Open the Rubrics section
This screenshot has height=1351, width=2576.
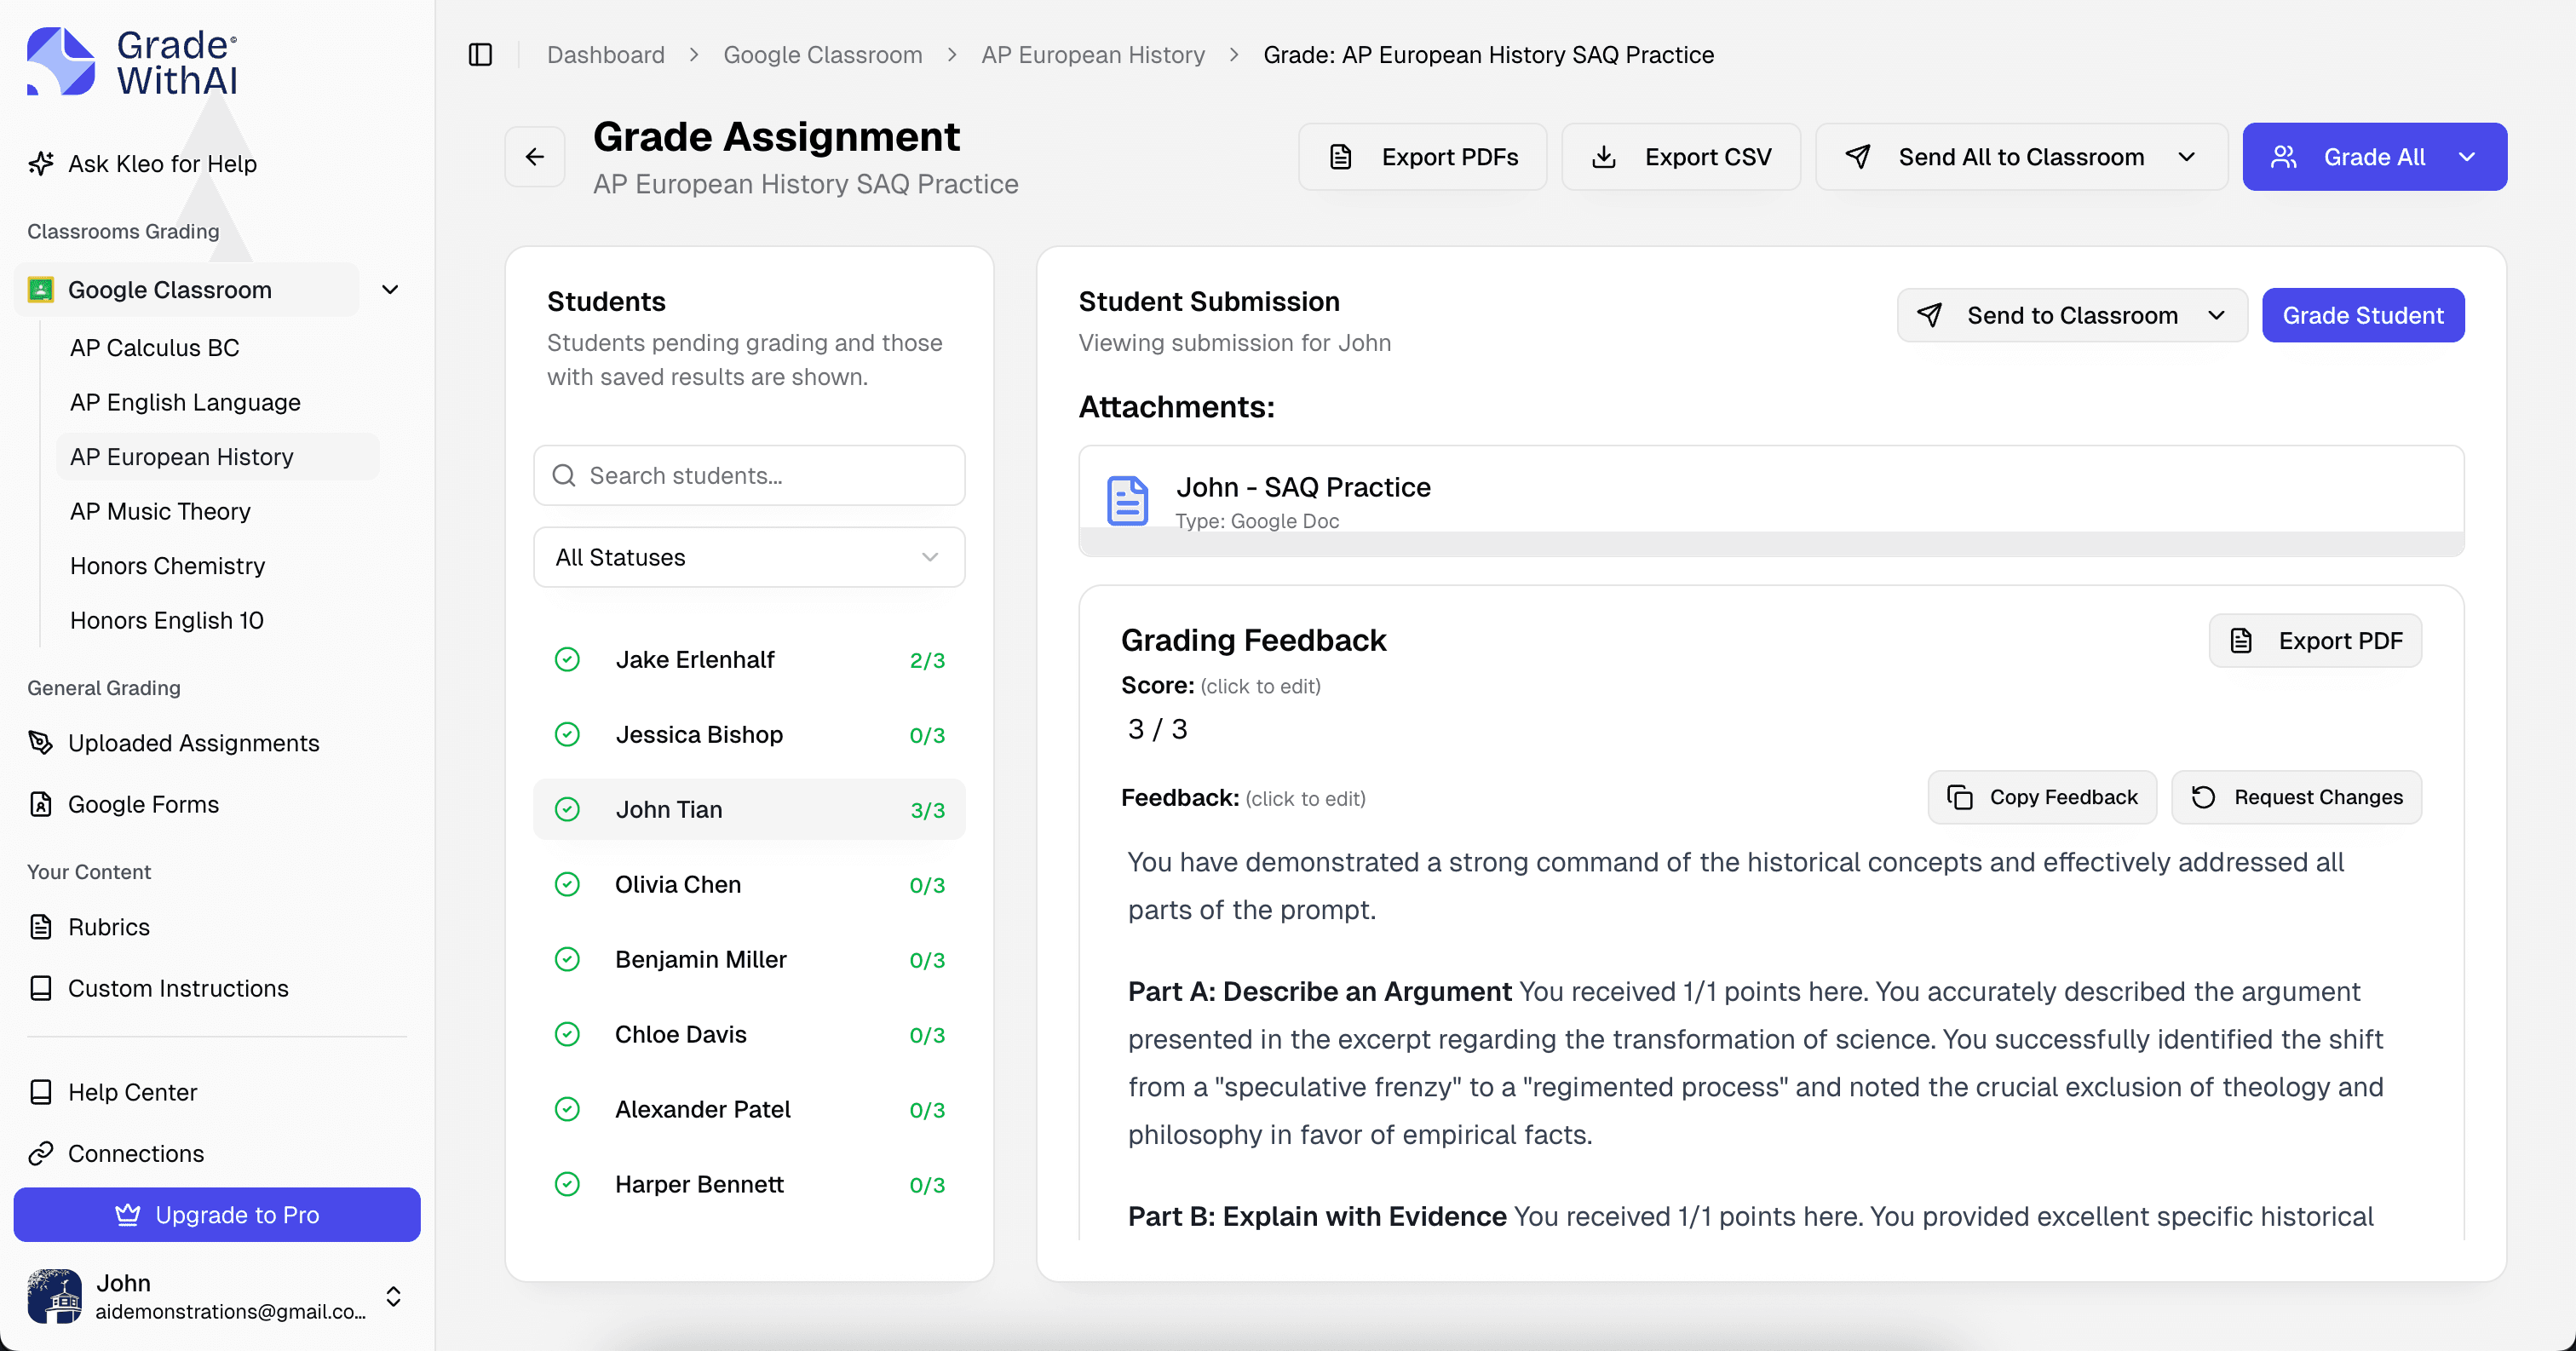tap(108, 927)
